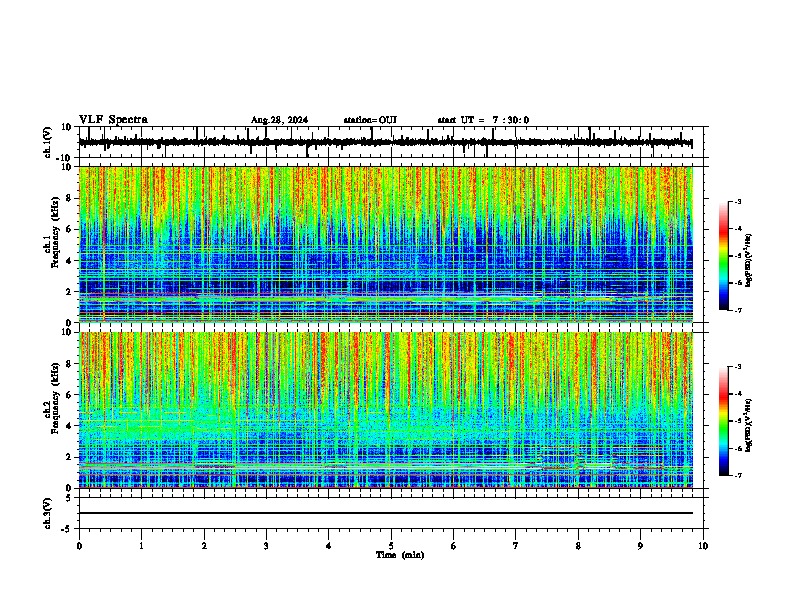Click the "start UT = 7:30:0" label
792x612 pixels.
(x=483, y=120)
